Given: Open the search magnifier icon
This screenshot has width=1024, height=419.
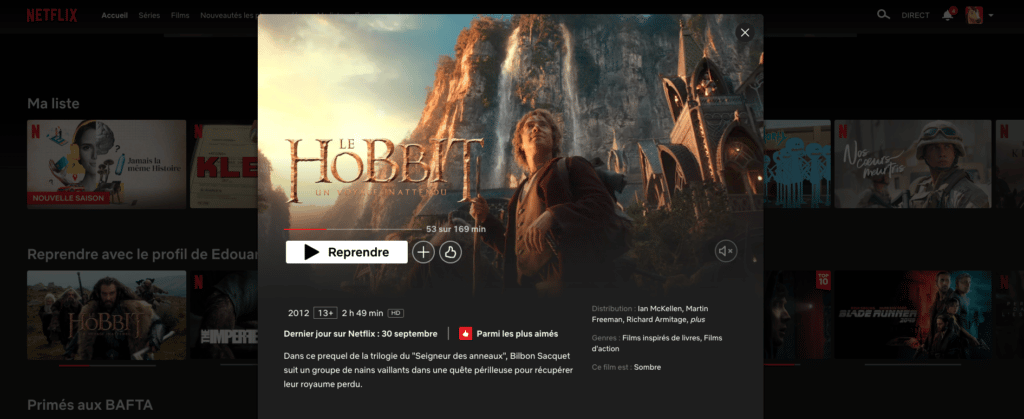Looking at the screenshot, I should pos(883,14).
